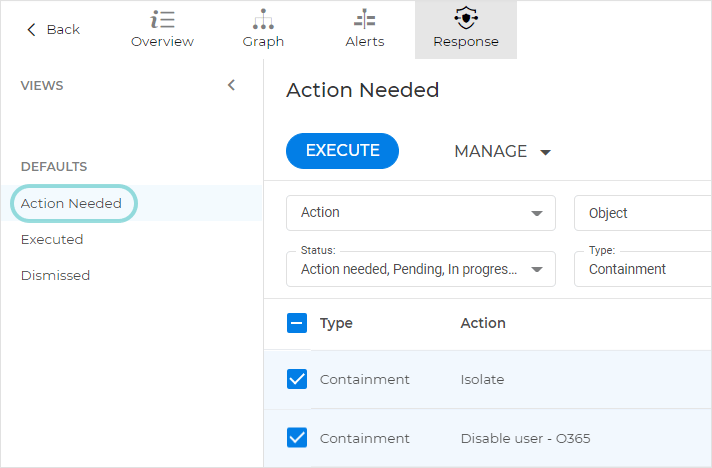Open the Type filter set to Containment
Image resolution: width=712 pixels, height=468 pixels.
click(x=642, y=268)
